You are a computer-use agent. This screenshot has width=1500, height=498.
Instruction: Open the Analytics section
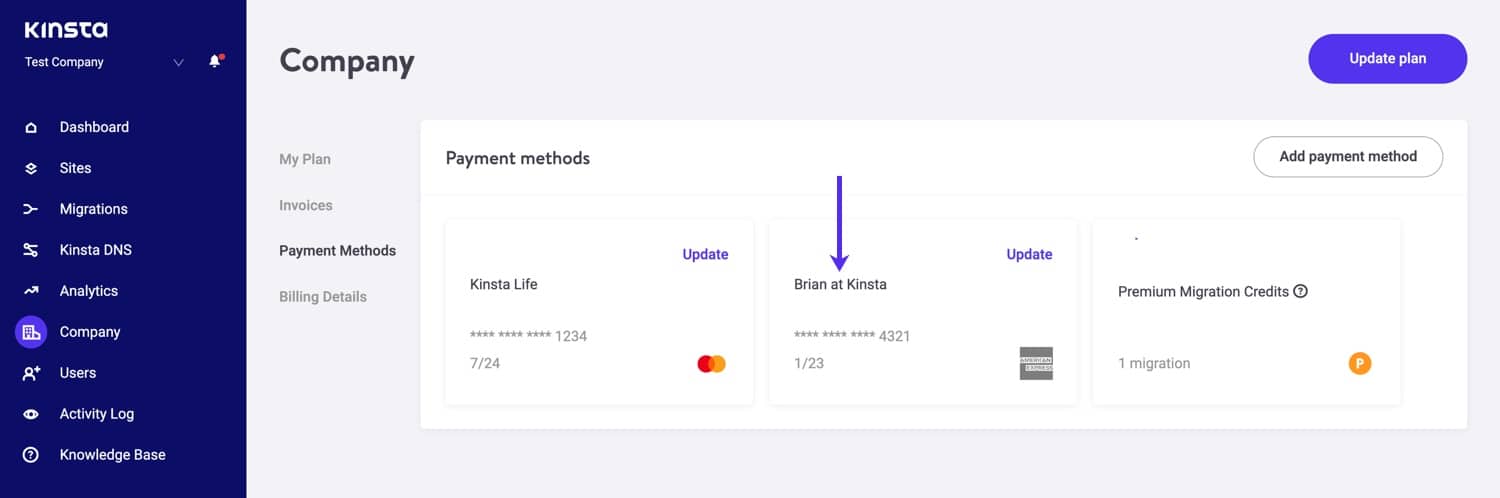(89, 291)
